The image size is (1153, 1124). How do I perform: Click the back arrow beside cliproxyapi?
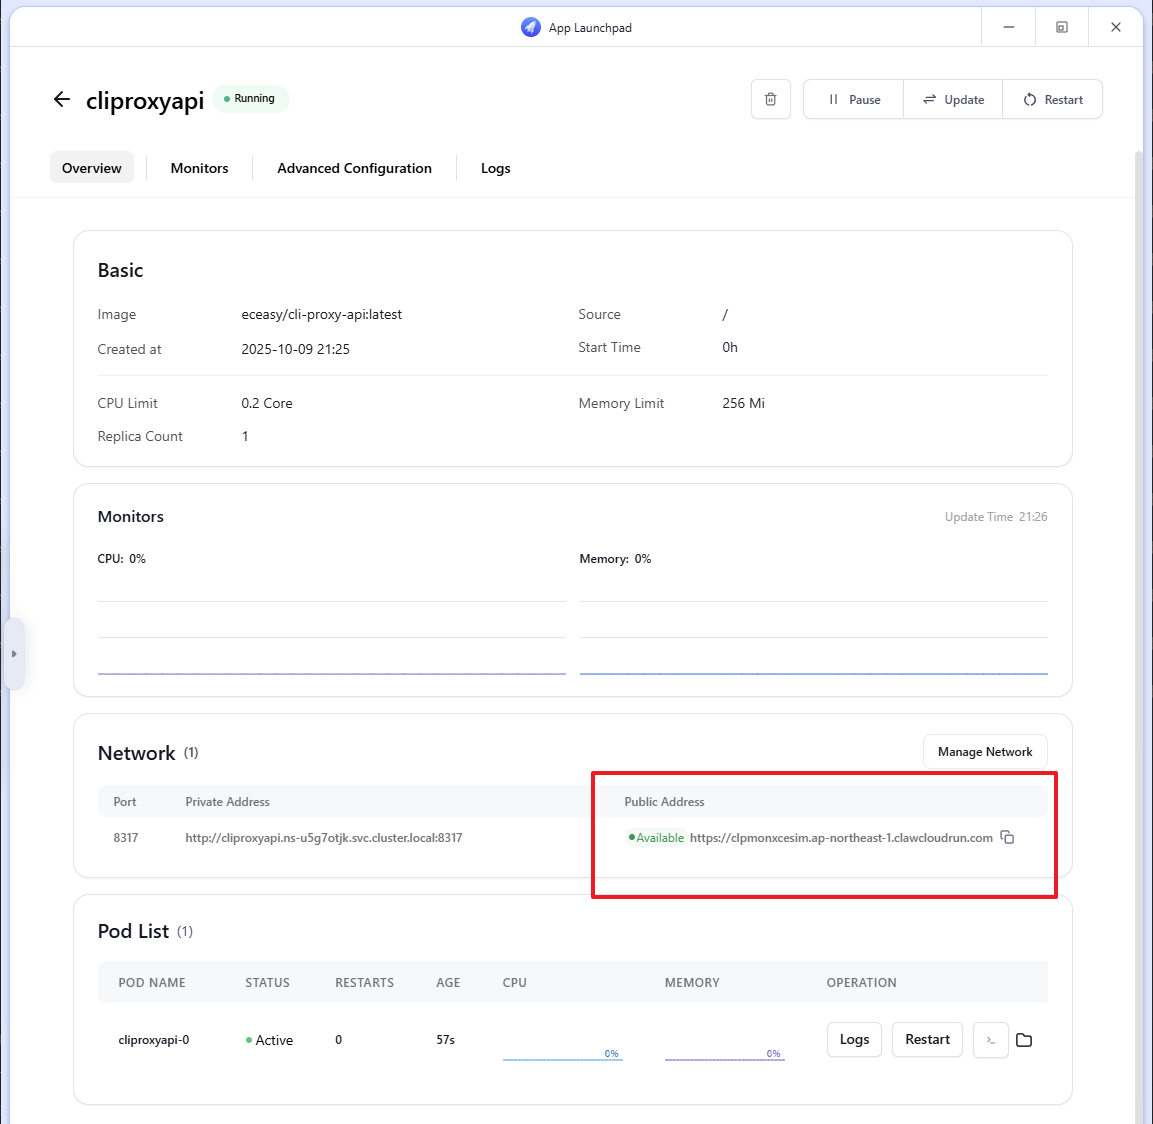(x=62, y=99)
